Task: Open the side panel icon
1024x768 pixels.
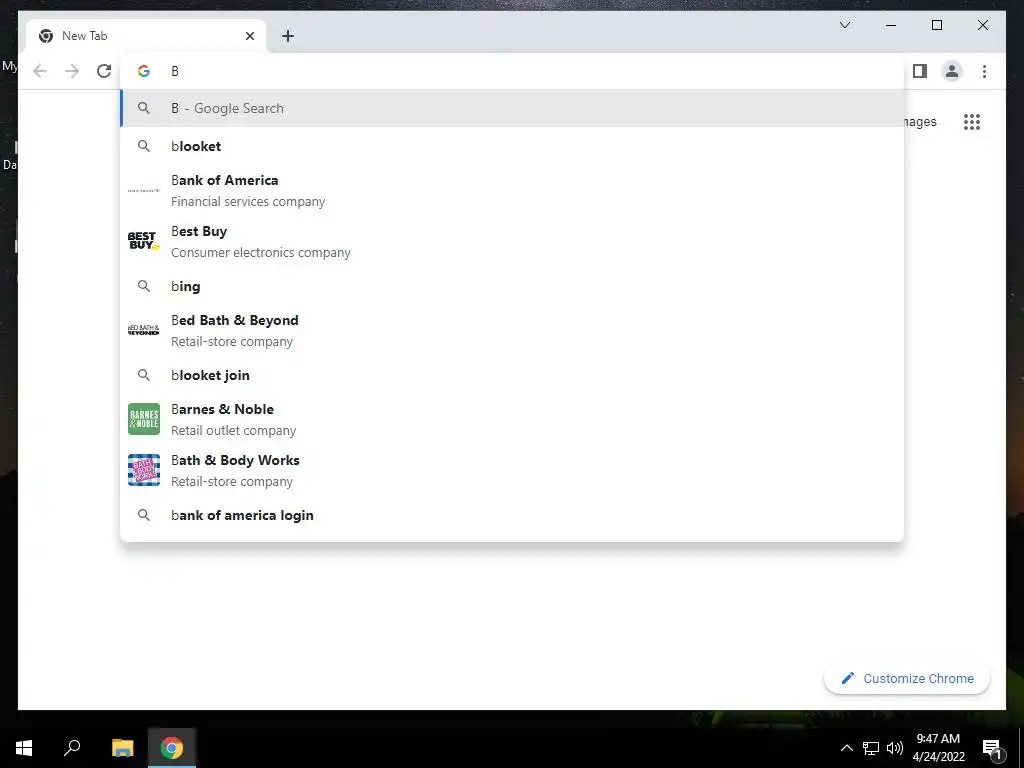Action: (x=920, y=71)
